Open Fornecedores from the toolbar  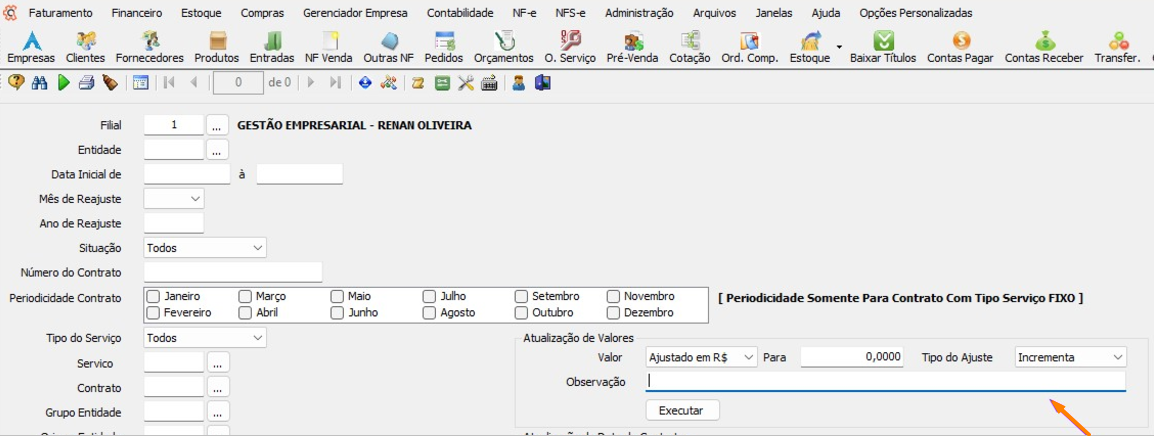point(151,47)
